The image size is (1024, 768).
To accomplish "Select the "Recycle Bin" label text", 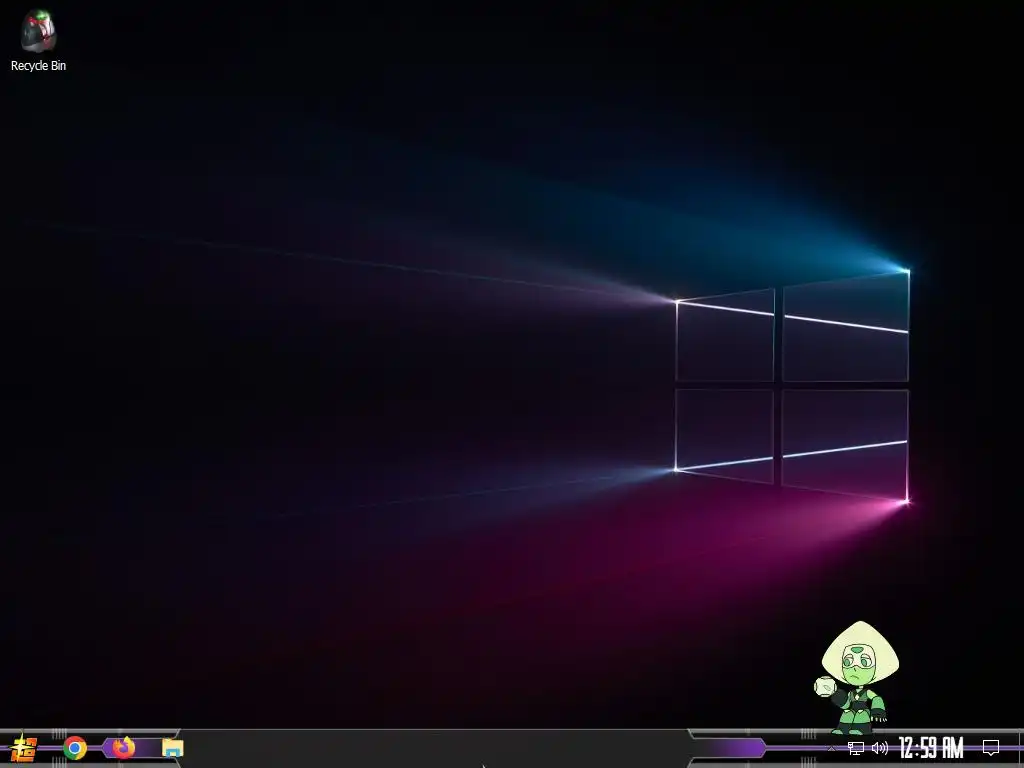I will 39,65.
